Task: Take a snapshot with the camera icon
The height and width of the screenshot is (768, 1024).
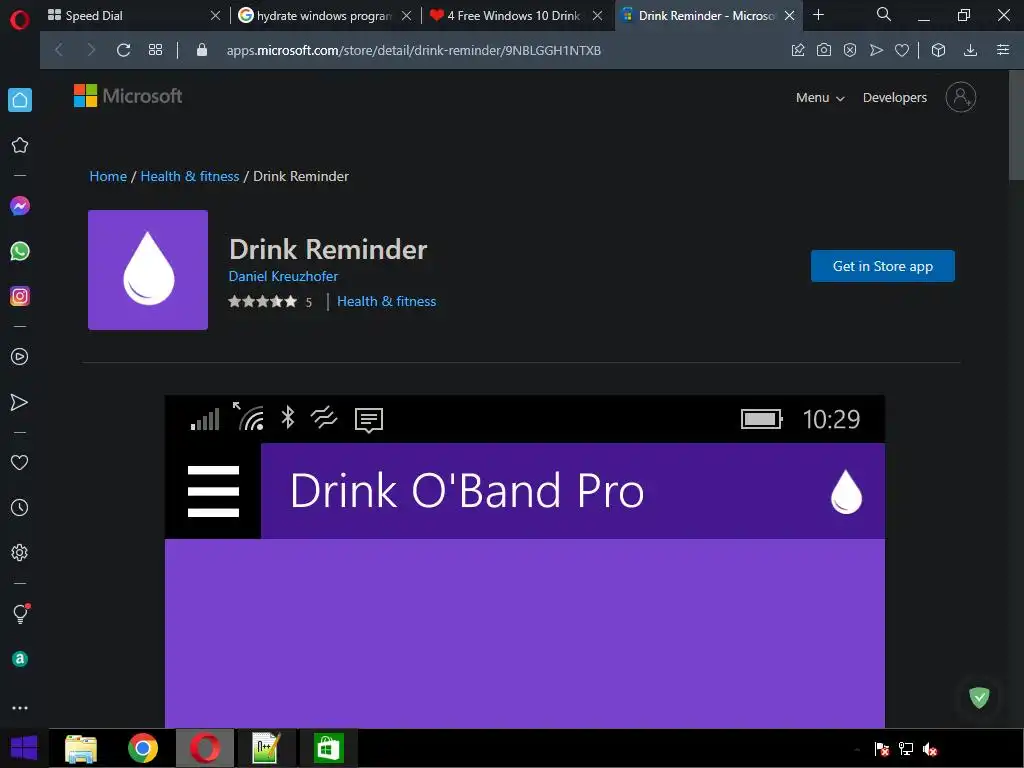Action: [x=824, y=50]
